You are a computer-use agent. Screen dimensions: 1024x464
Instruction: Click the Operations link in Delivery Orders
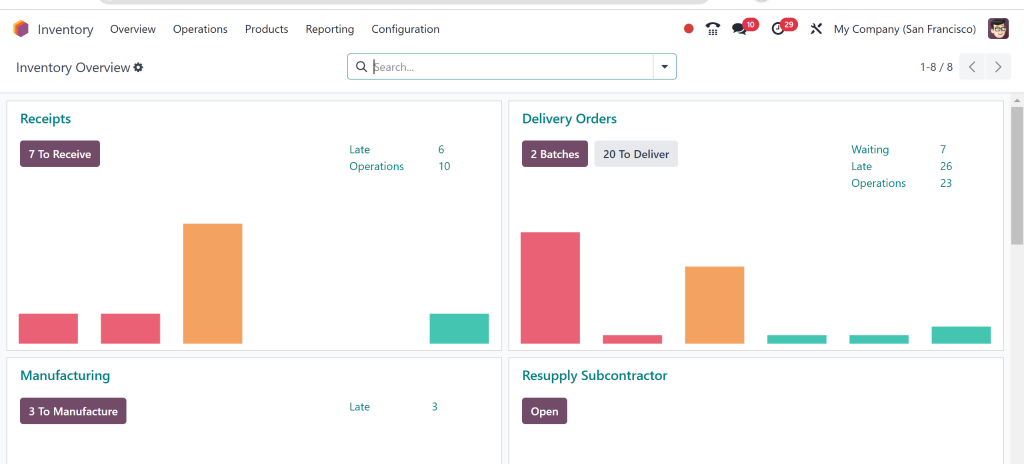(x=878, y=184)
